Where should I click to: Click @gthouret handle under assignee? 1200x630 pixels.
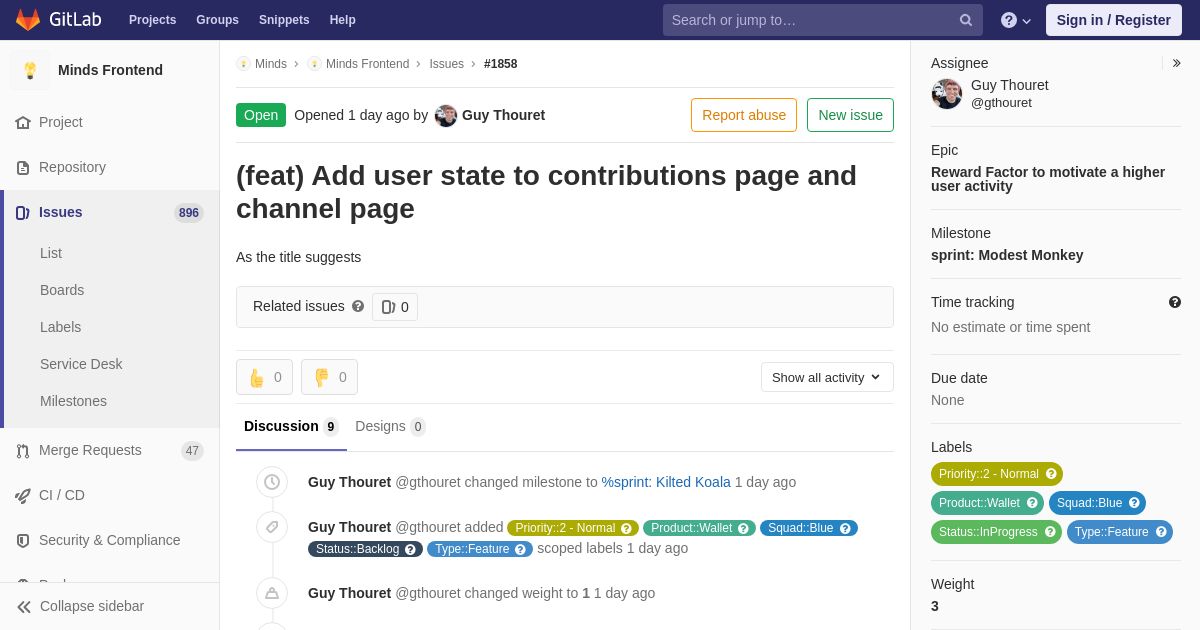tap(1001, 103)
